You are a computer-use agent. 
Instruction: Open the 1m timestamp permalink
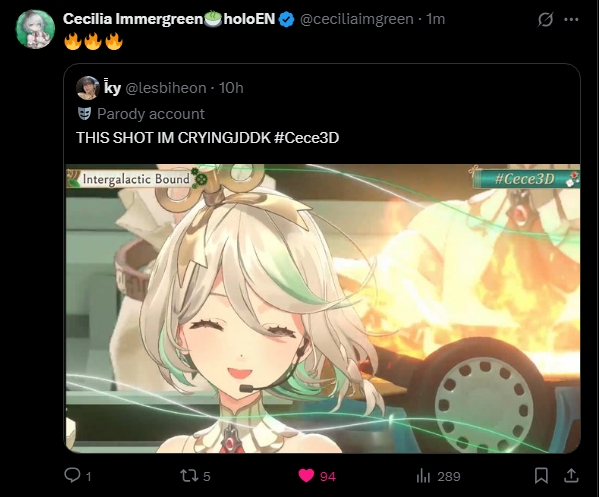click(435, 19)
